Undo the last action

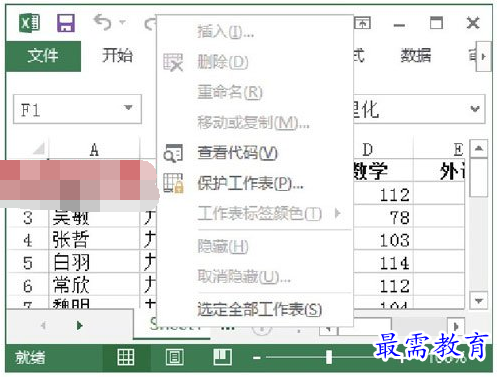[103, 22]
